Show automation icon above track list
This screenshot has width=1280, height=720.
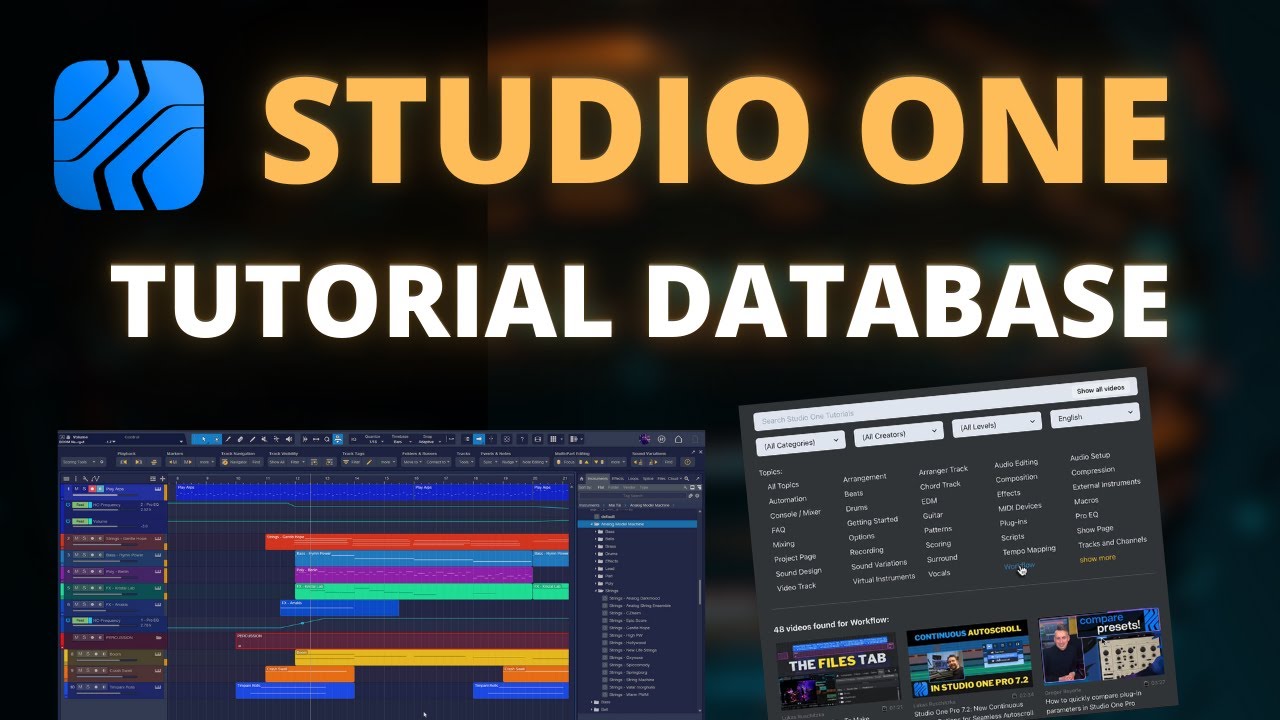(x=95, y=478)
